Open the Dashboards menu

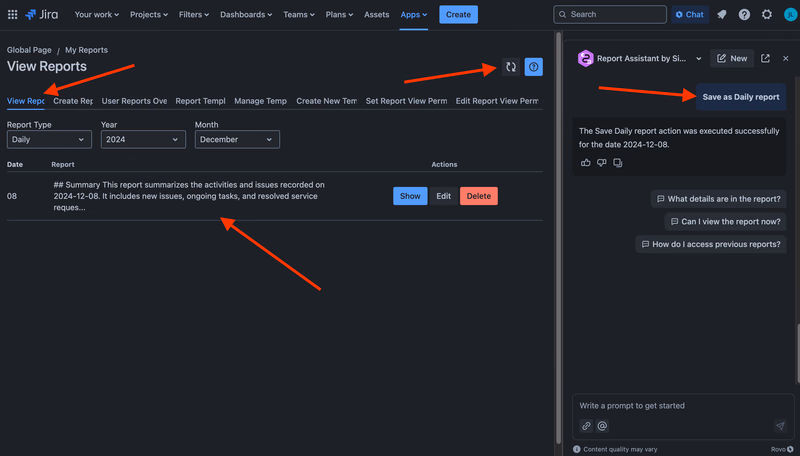tap(246, 15)
